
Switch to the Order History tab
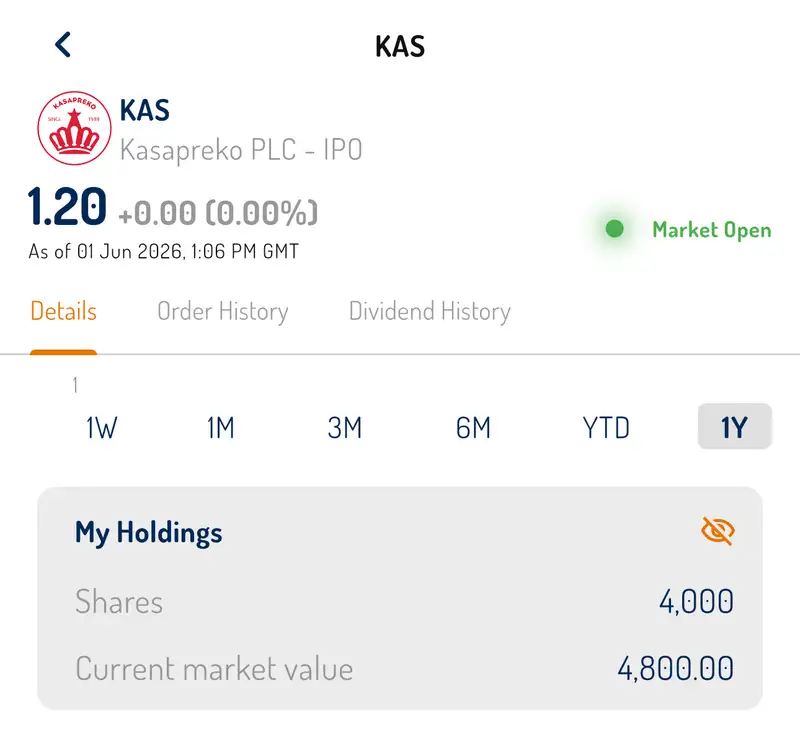pyautogui.click(x=222, y=312)
